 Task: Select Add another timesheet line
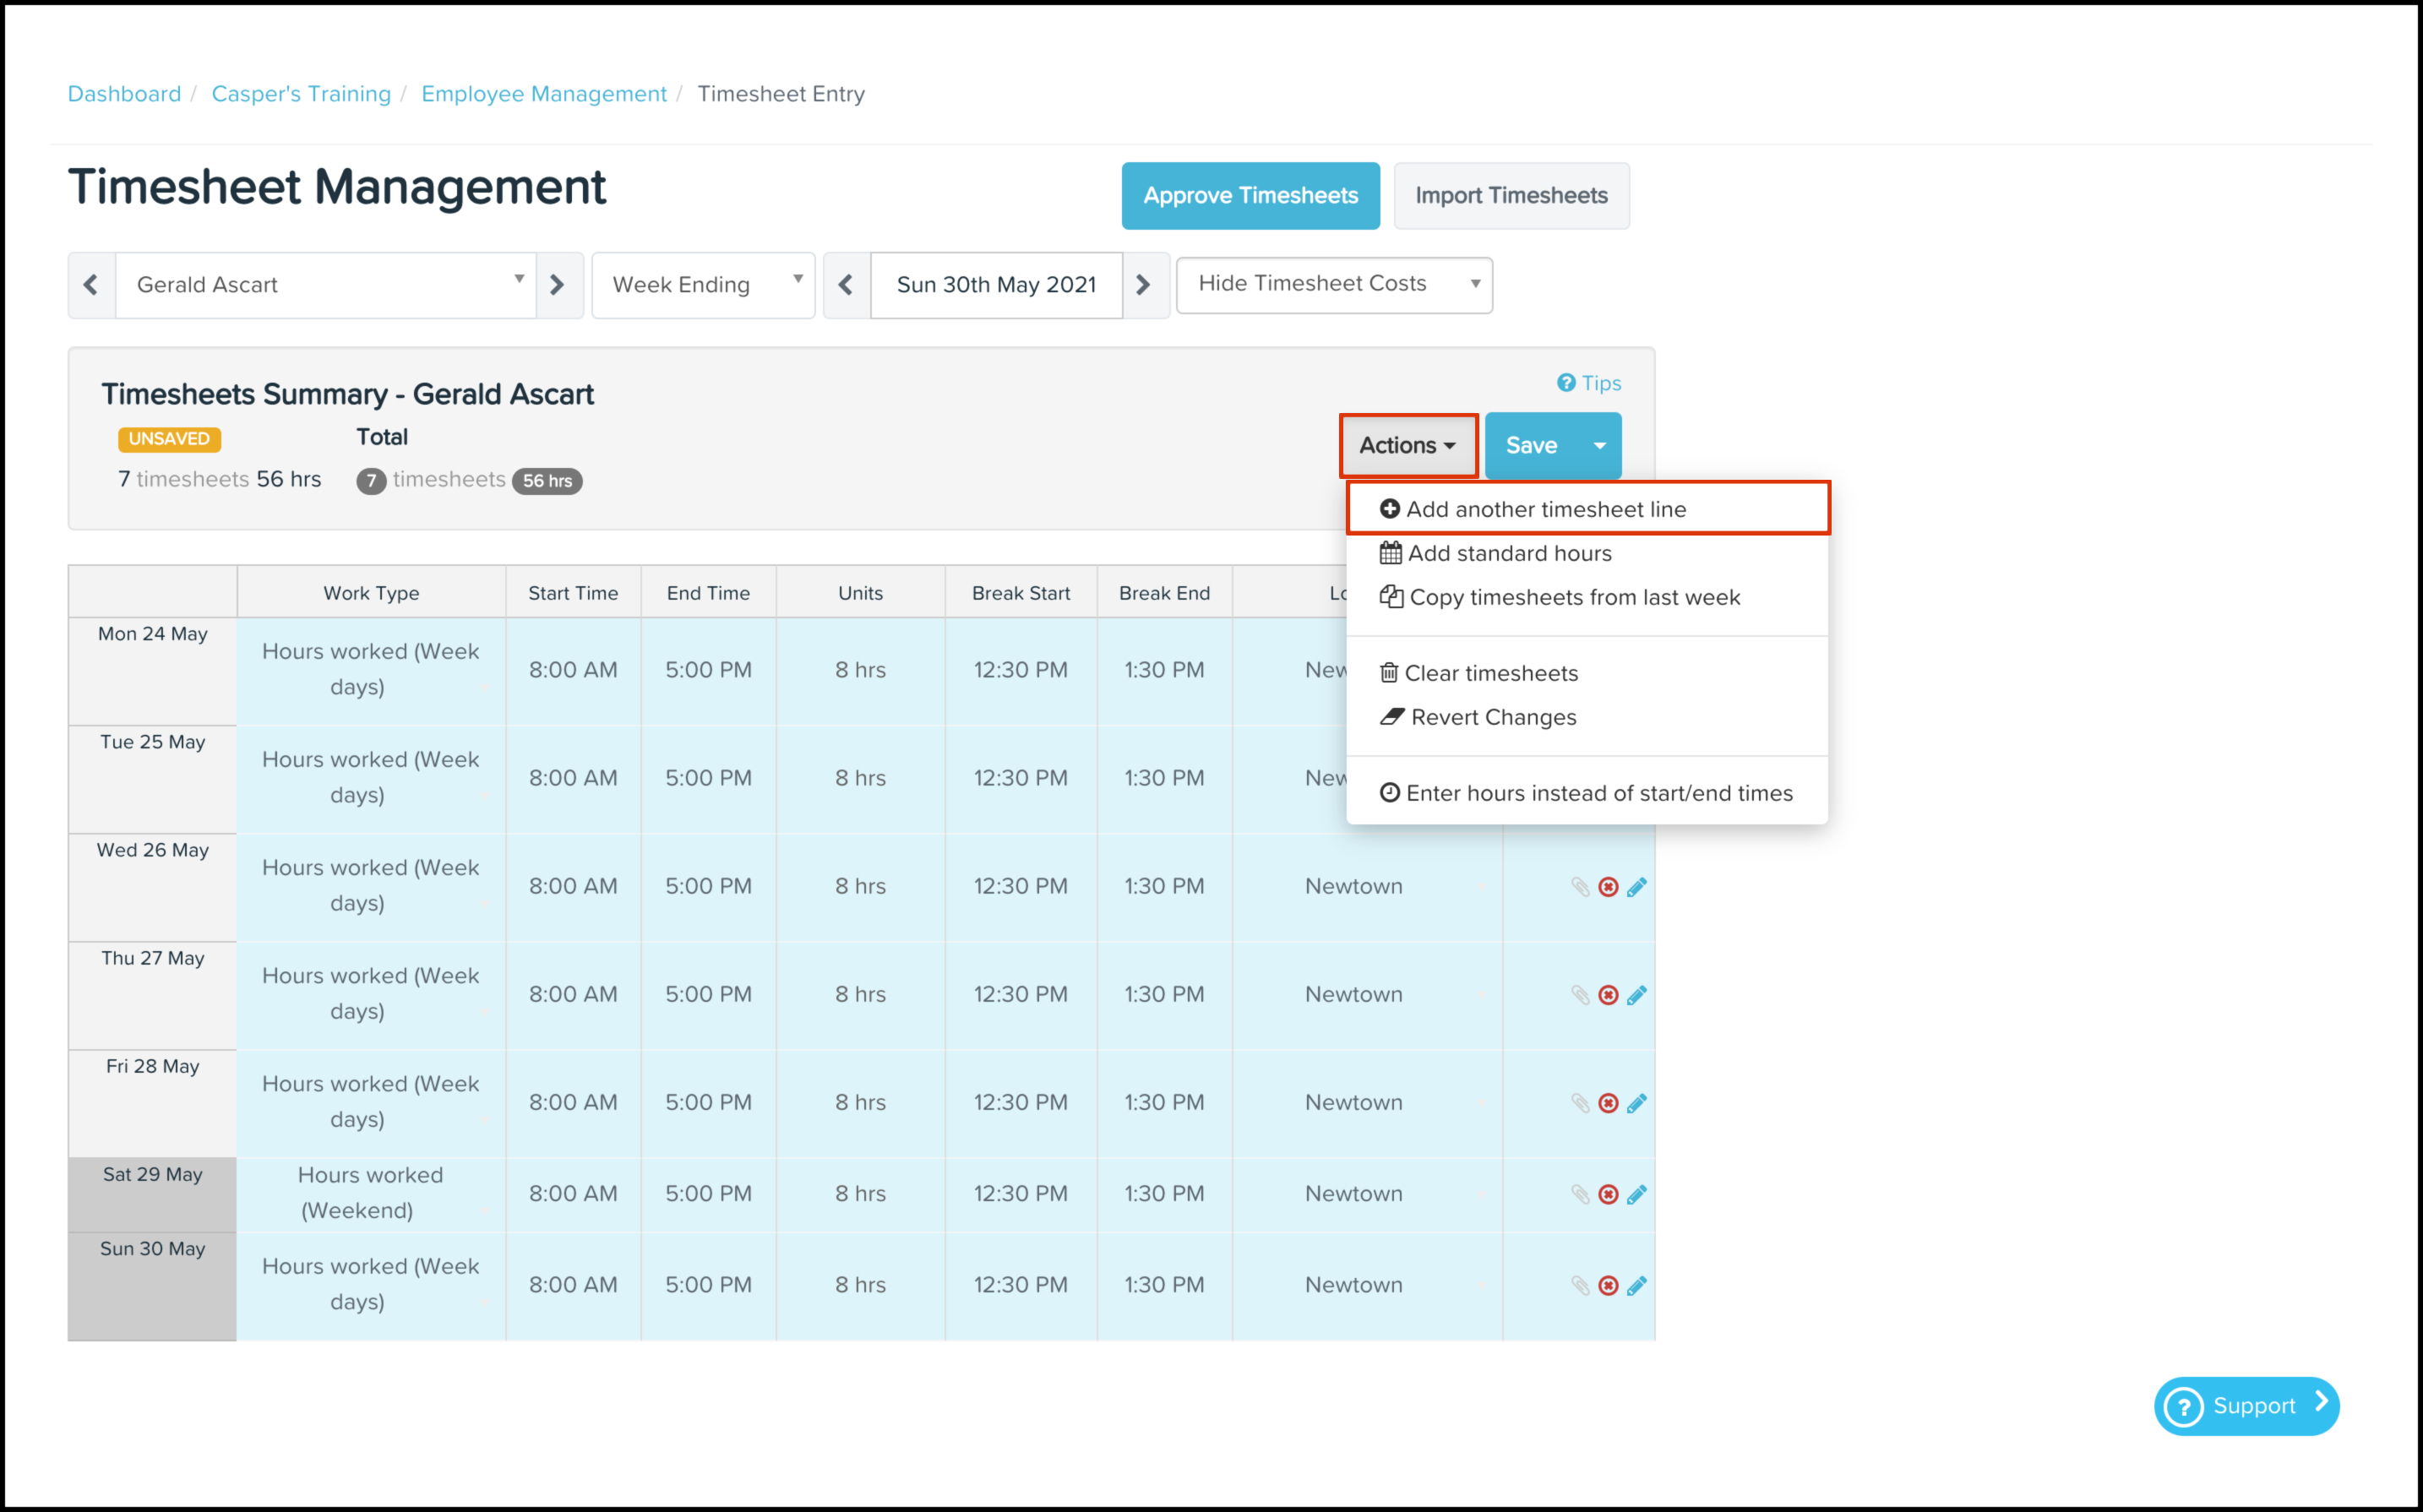point(1545,509)
